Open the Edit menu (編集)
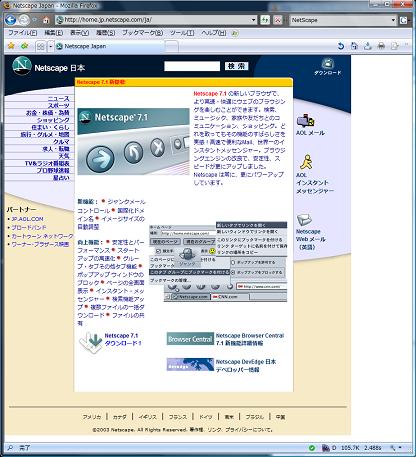Viewport: 416px width, 457px height. [x=53, y=33]
